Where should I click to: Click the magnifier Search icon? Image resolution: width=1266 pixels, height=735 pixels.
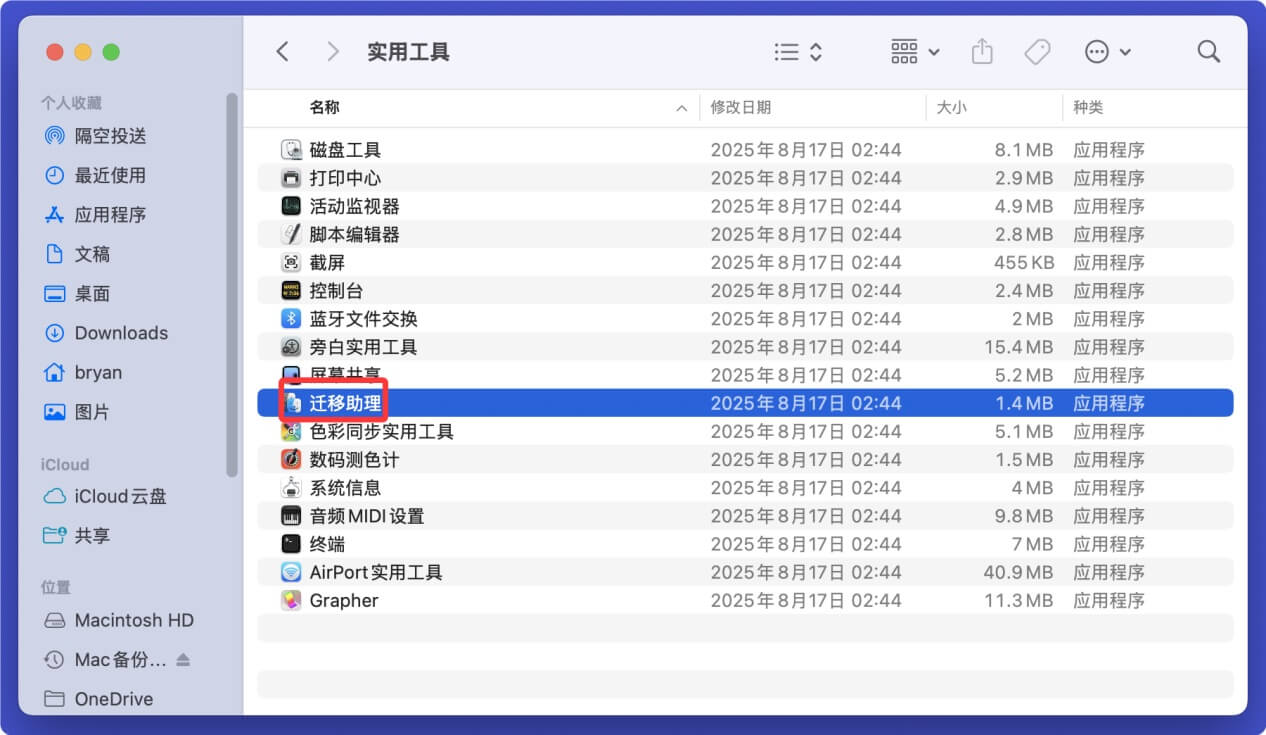1208,51
